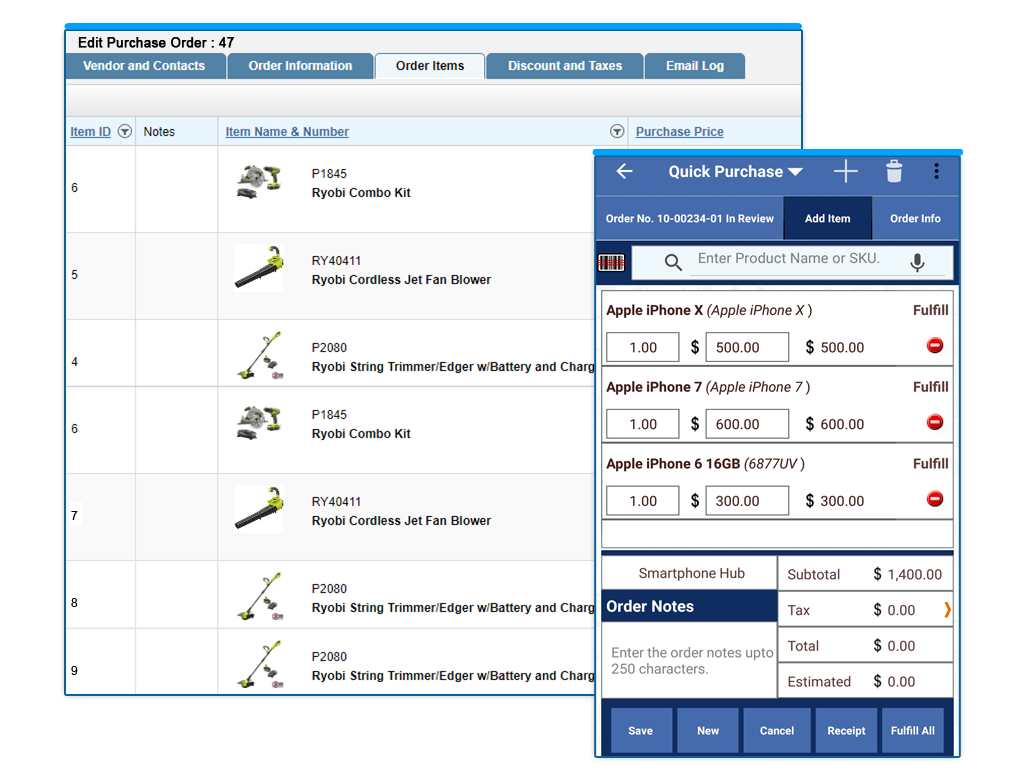Click the Total $ 0.00 row
This screenshot has width=1024, height=768.
[x=865, y=646]
